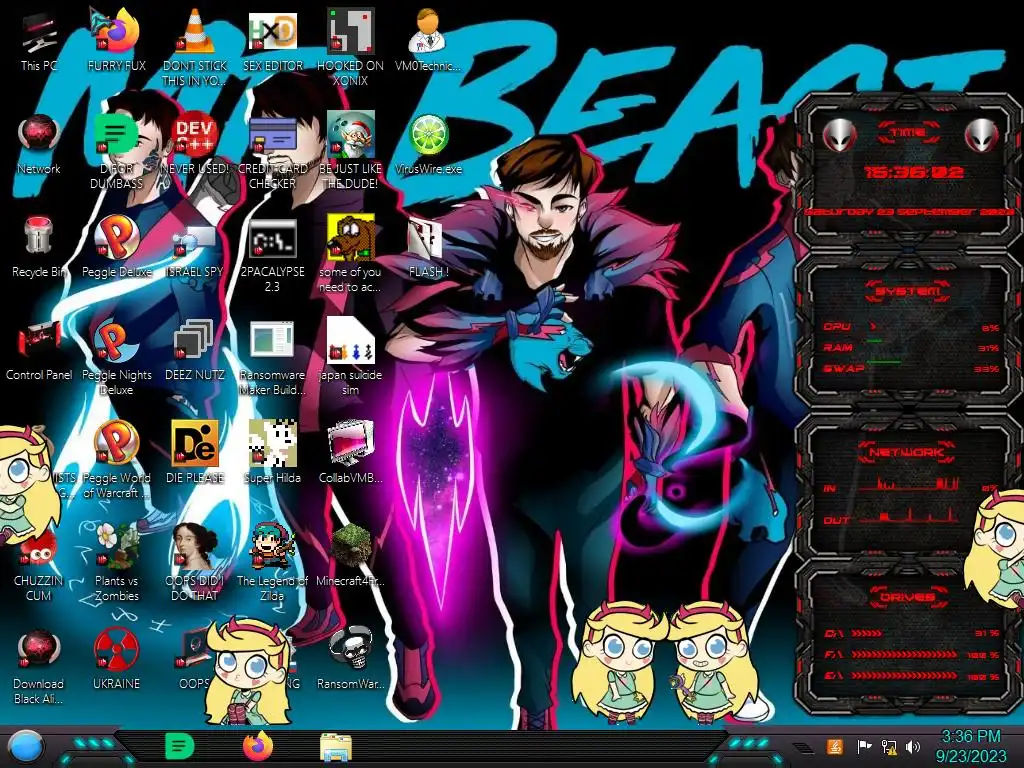Click the network OUT graph
Screen dimensions: 1024x768
910,516
